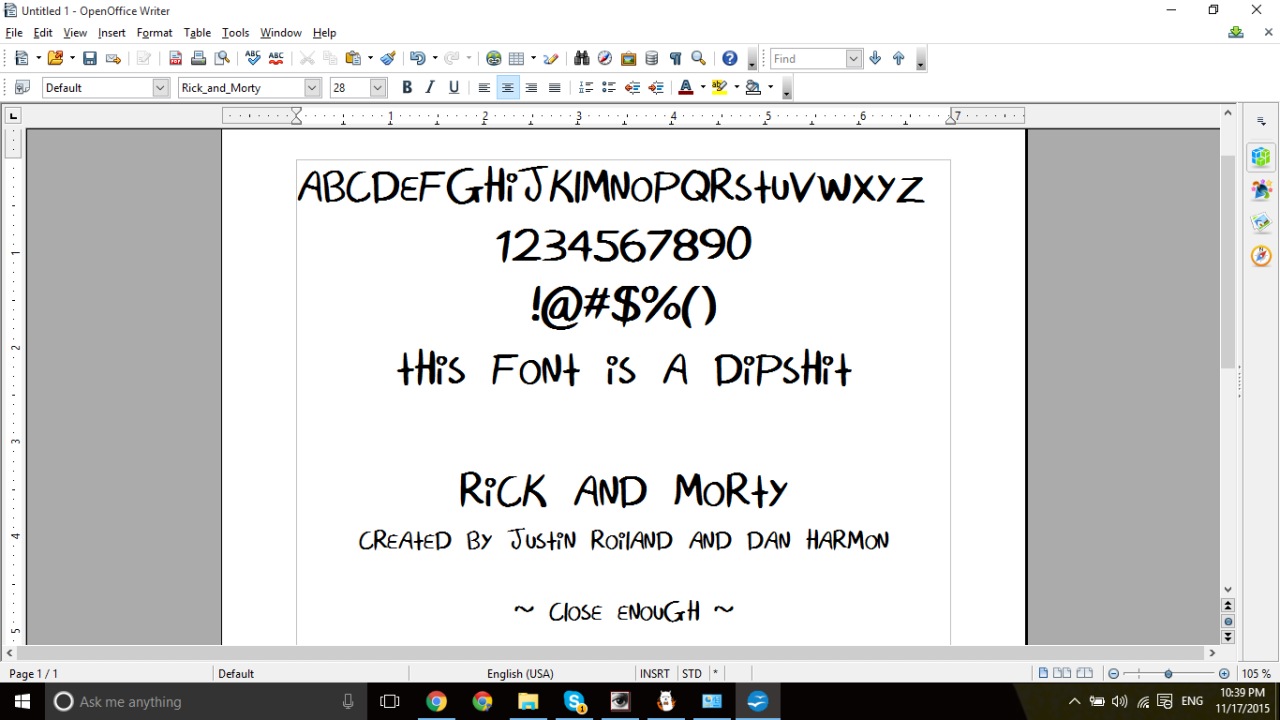Viewport: 1280px width, 720px height.
Task: Toggle Nonprinting Characters pilcrow
Action: click(675, 59)
